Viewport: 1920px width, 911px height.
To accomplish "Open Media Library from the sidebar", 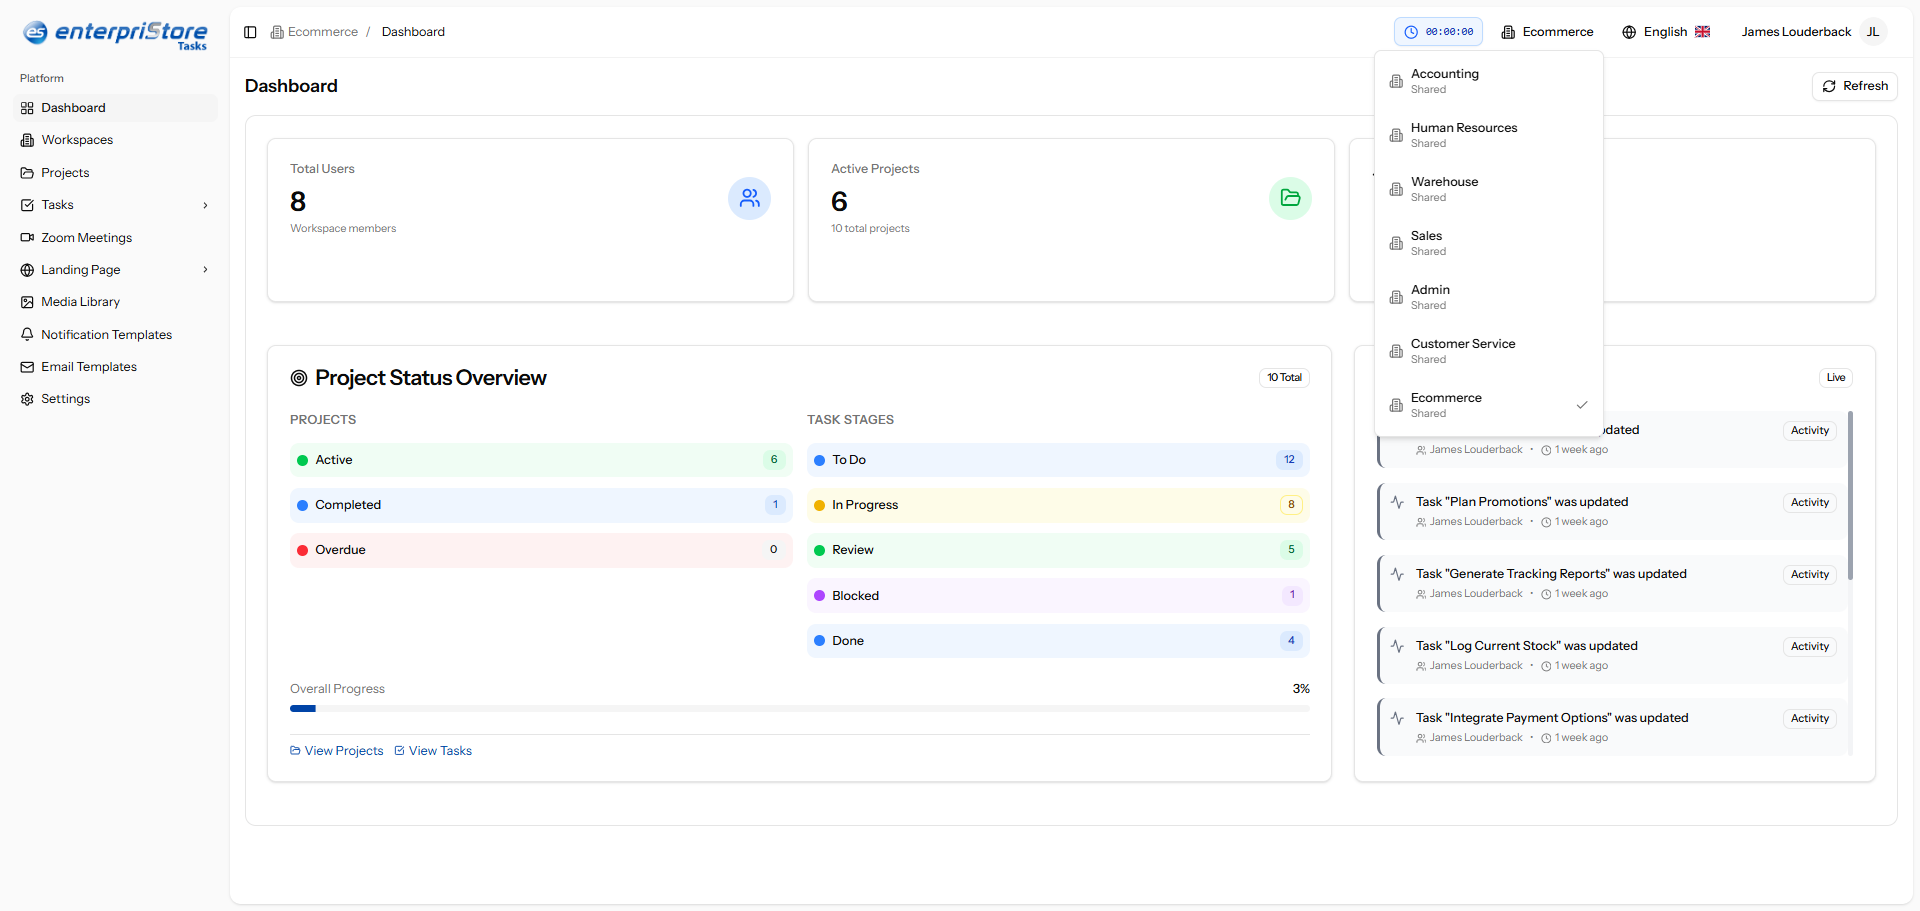I will [x=80, y=302].
